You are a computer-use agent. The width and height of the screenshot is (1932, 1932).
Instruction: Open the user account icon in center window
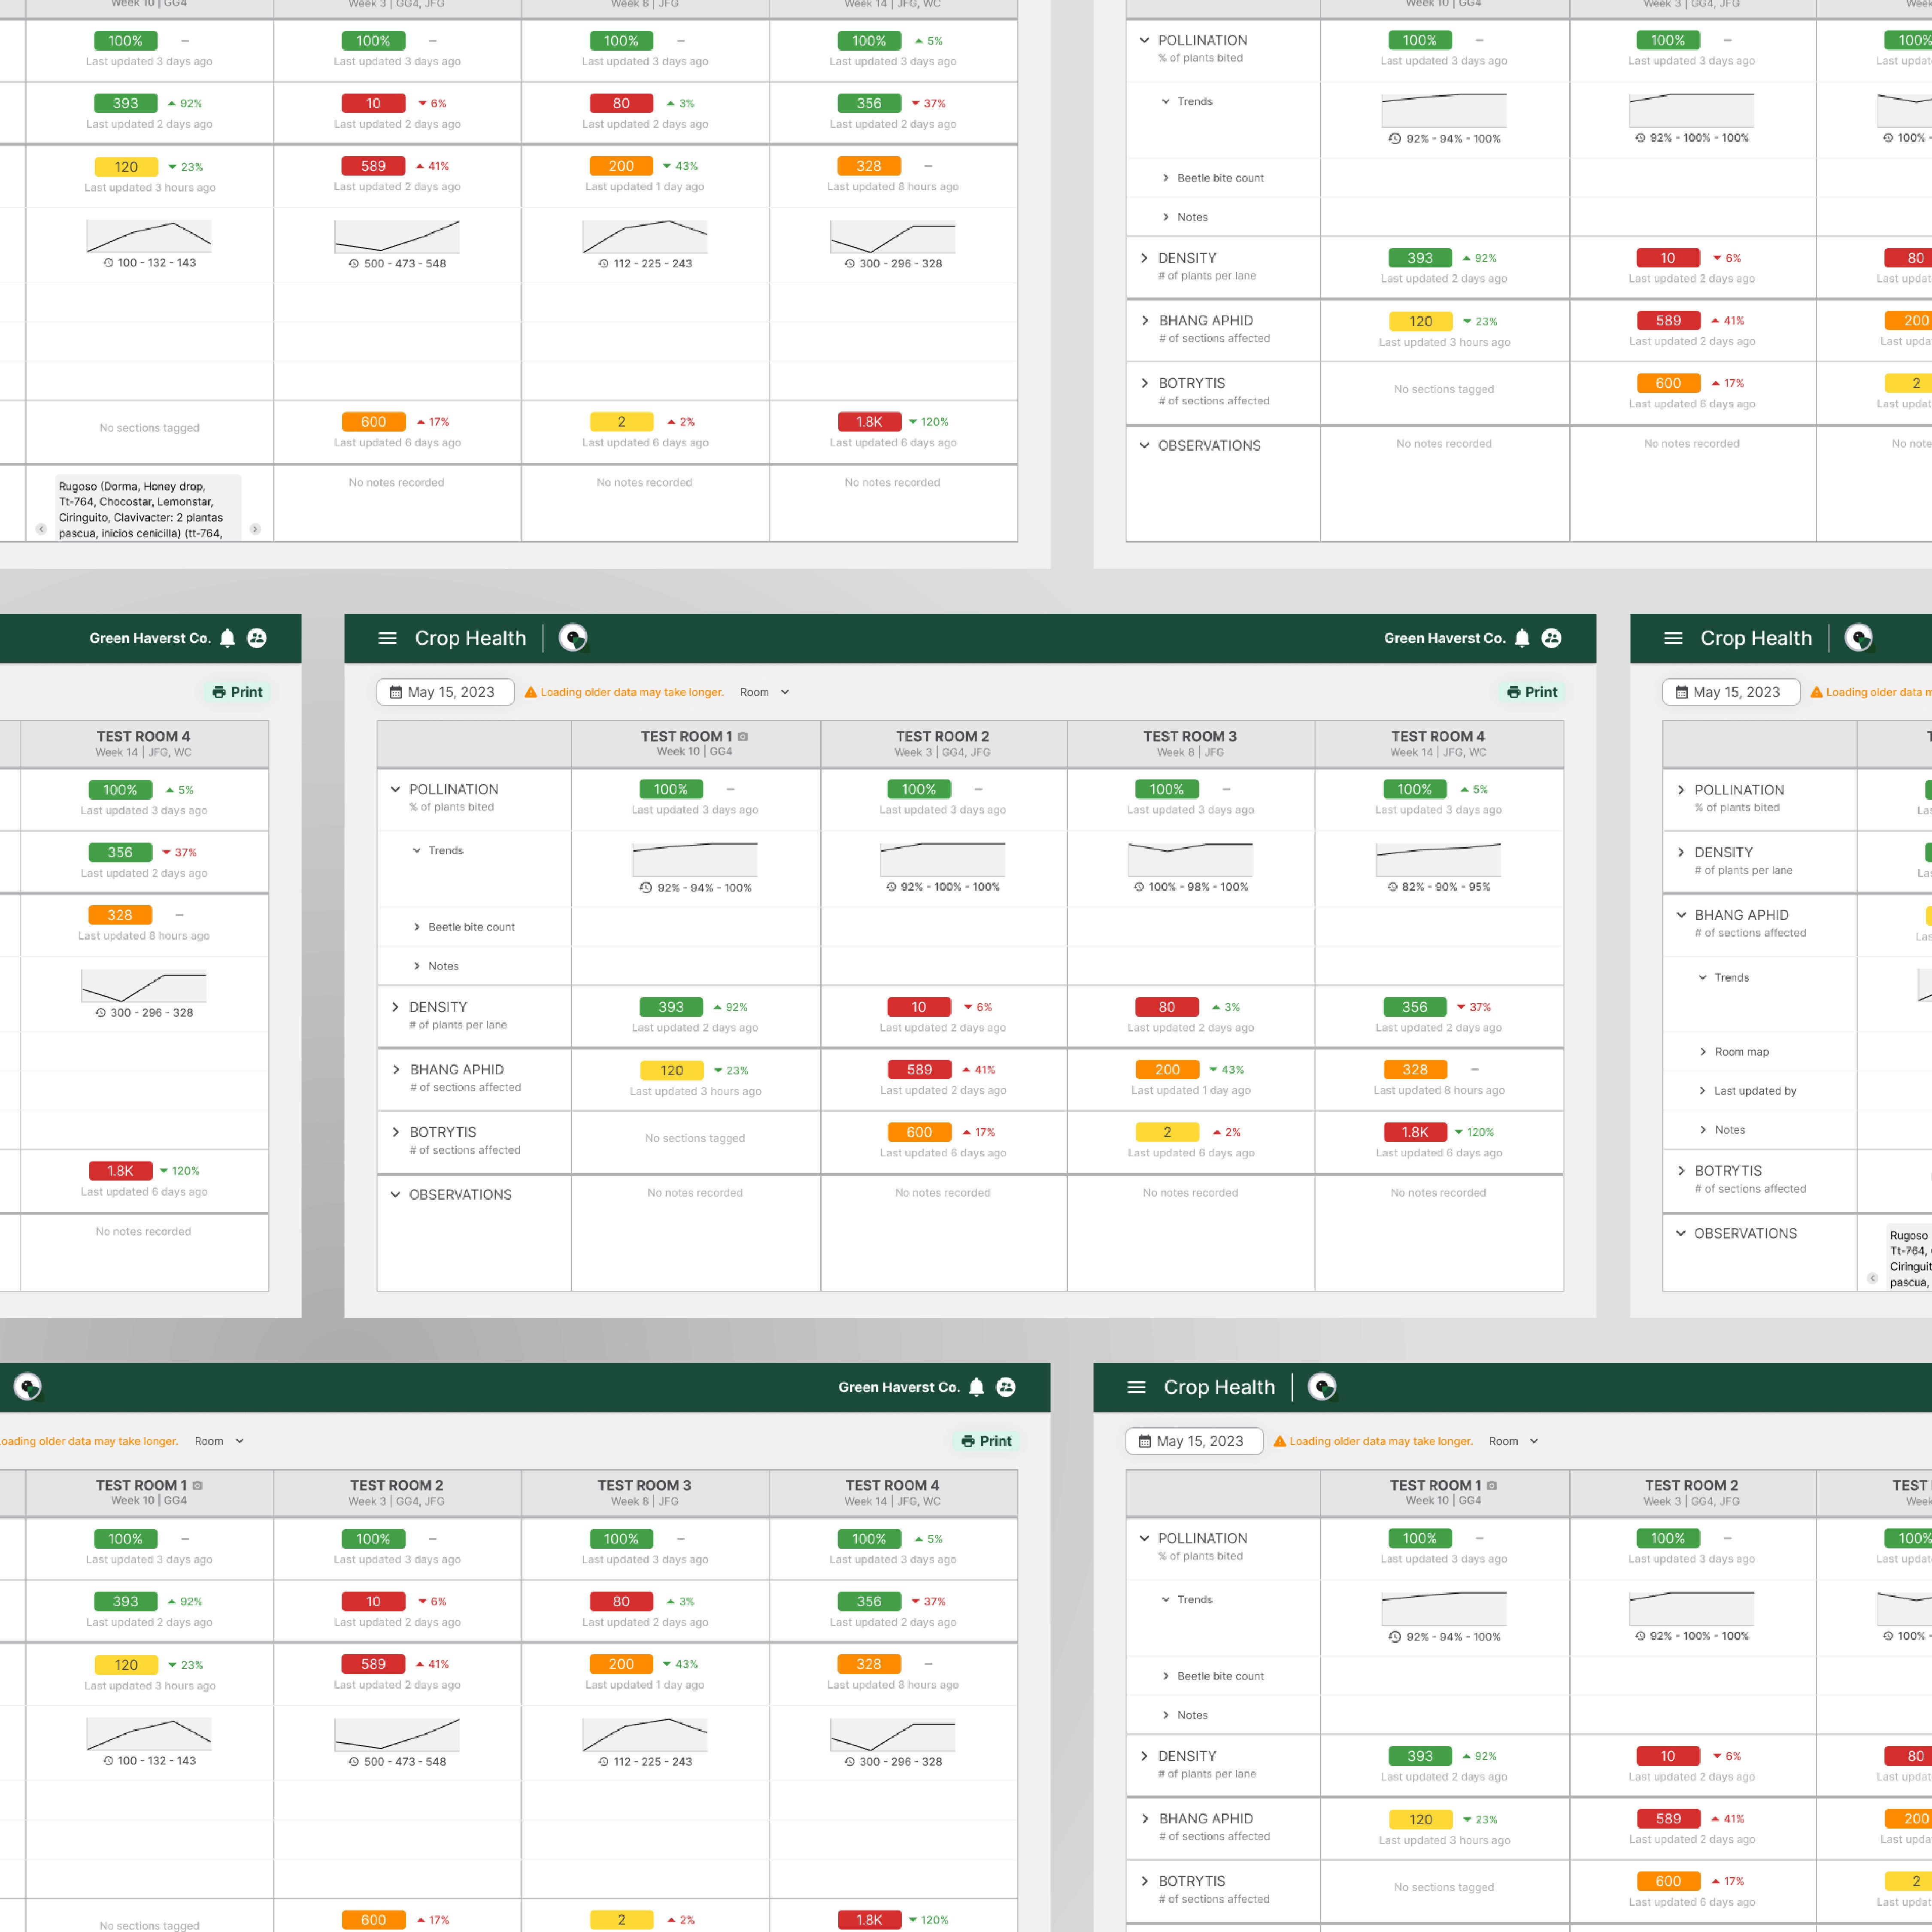click(x=1551, y=638)
